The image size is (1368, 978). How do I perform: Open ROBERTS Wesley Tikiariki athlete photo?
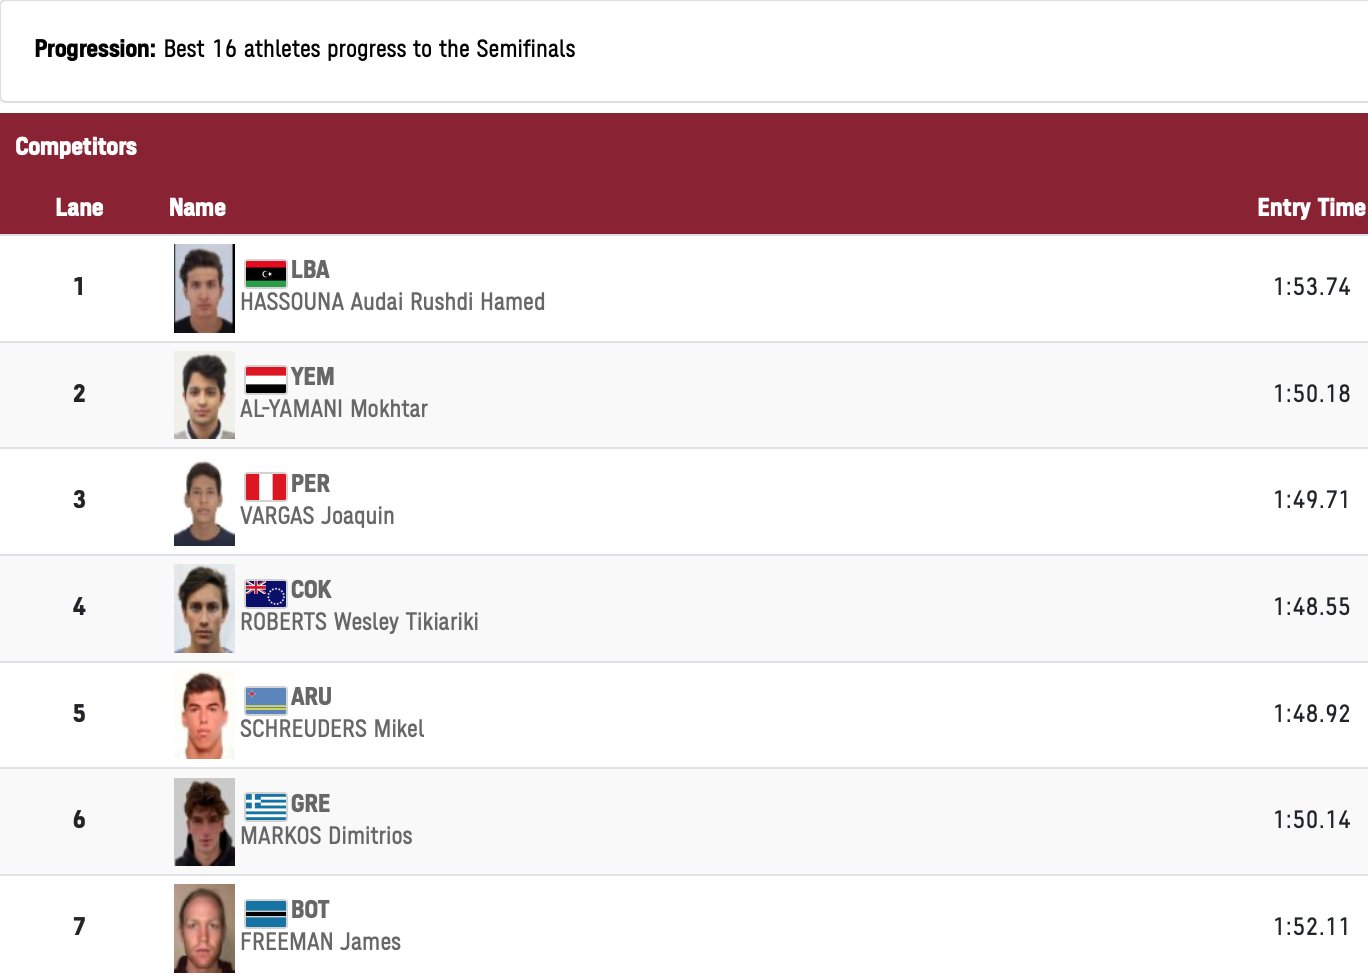(x=204, y=608)
